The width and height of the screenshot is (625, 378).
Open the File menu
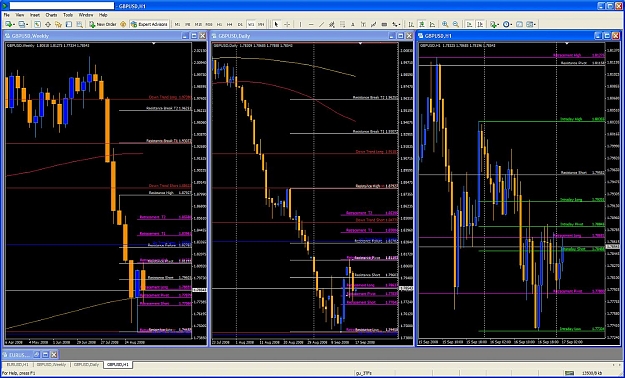(x=7, y=15)
